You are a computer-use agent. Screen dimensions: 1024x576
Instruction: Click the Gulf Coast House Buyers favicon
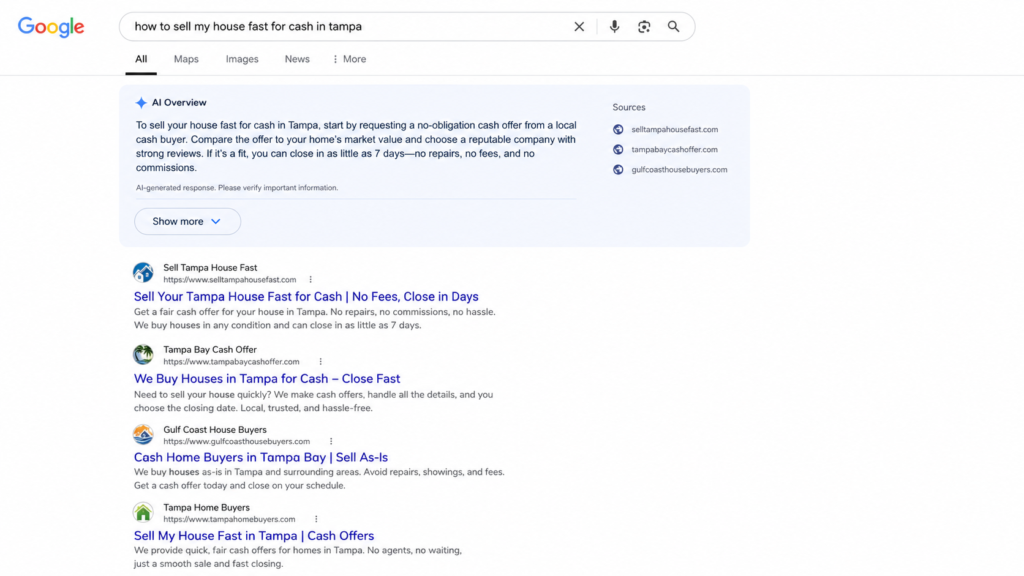pyautogui.click(x=143, y=434)
